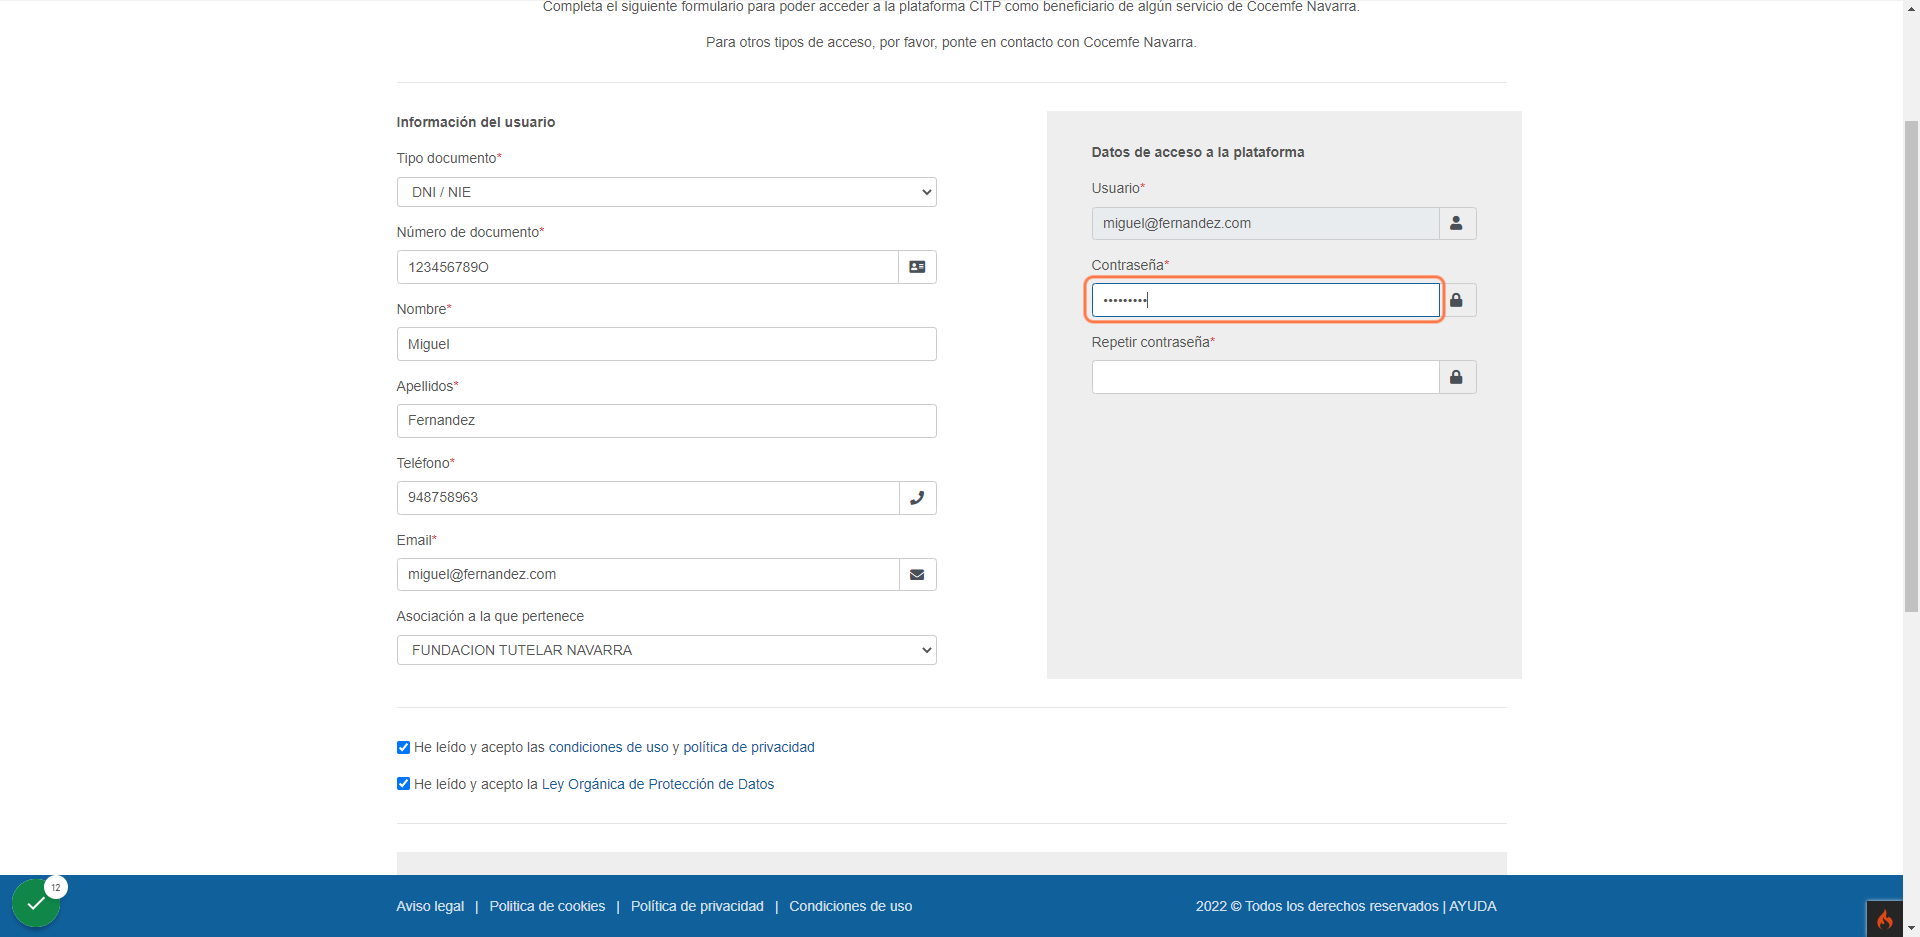
Task: Open the green checkmark badge widget
Action: pos(37,903)
